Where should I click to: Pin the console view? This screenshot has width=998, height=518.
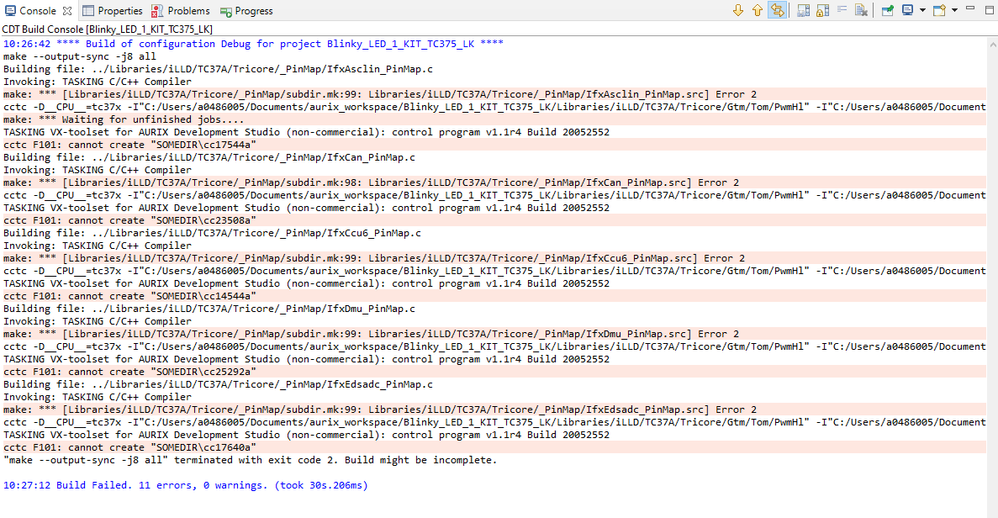pos(887,11)
